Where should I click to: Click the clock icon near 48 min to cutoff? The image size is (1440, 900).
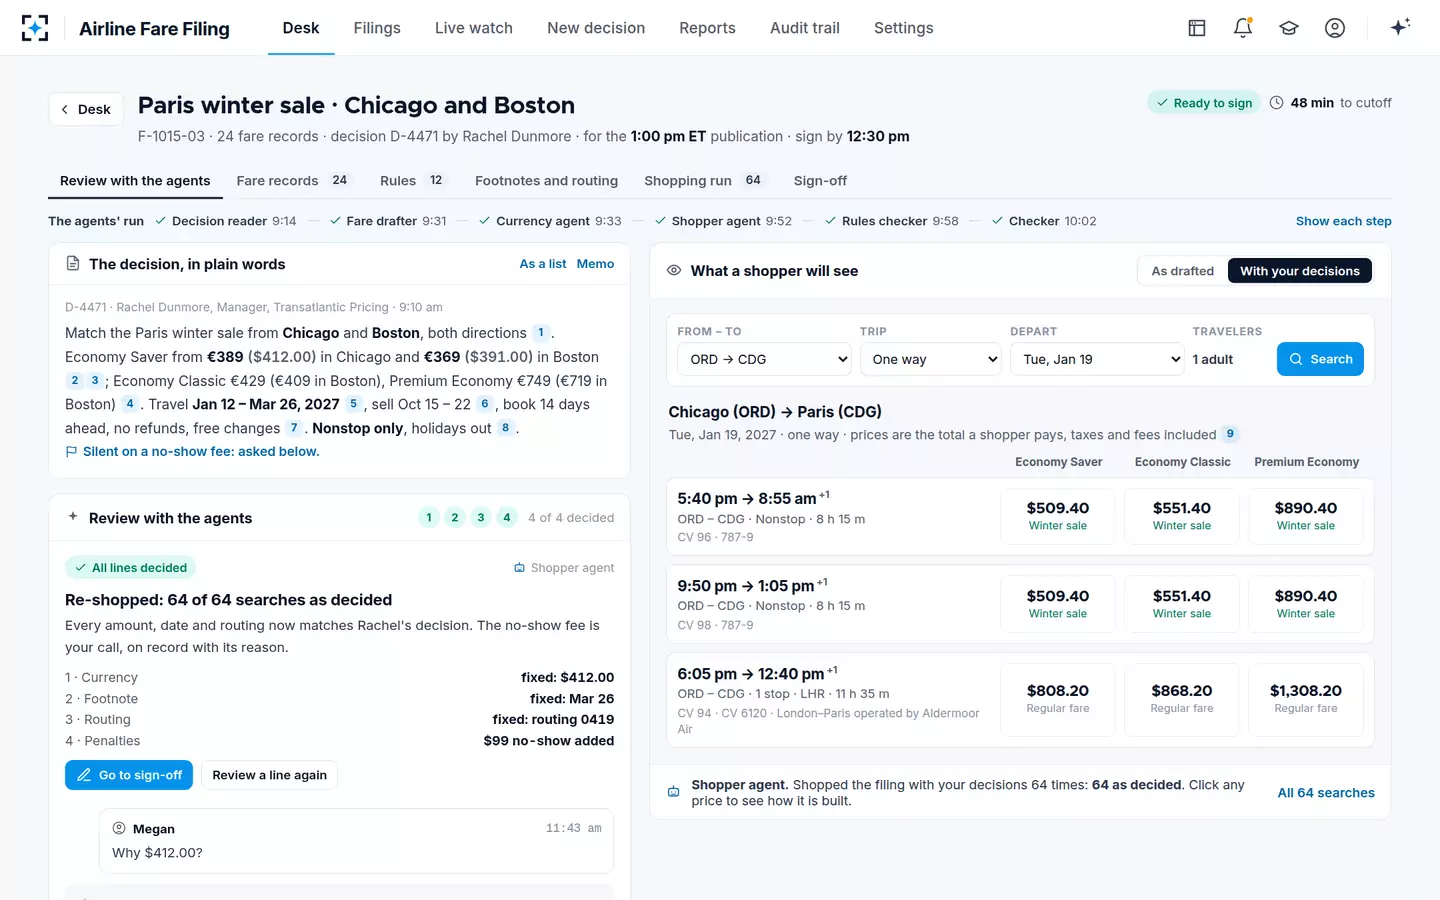(1276, 102)
